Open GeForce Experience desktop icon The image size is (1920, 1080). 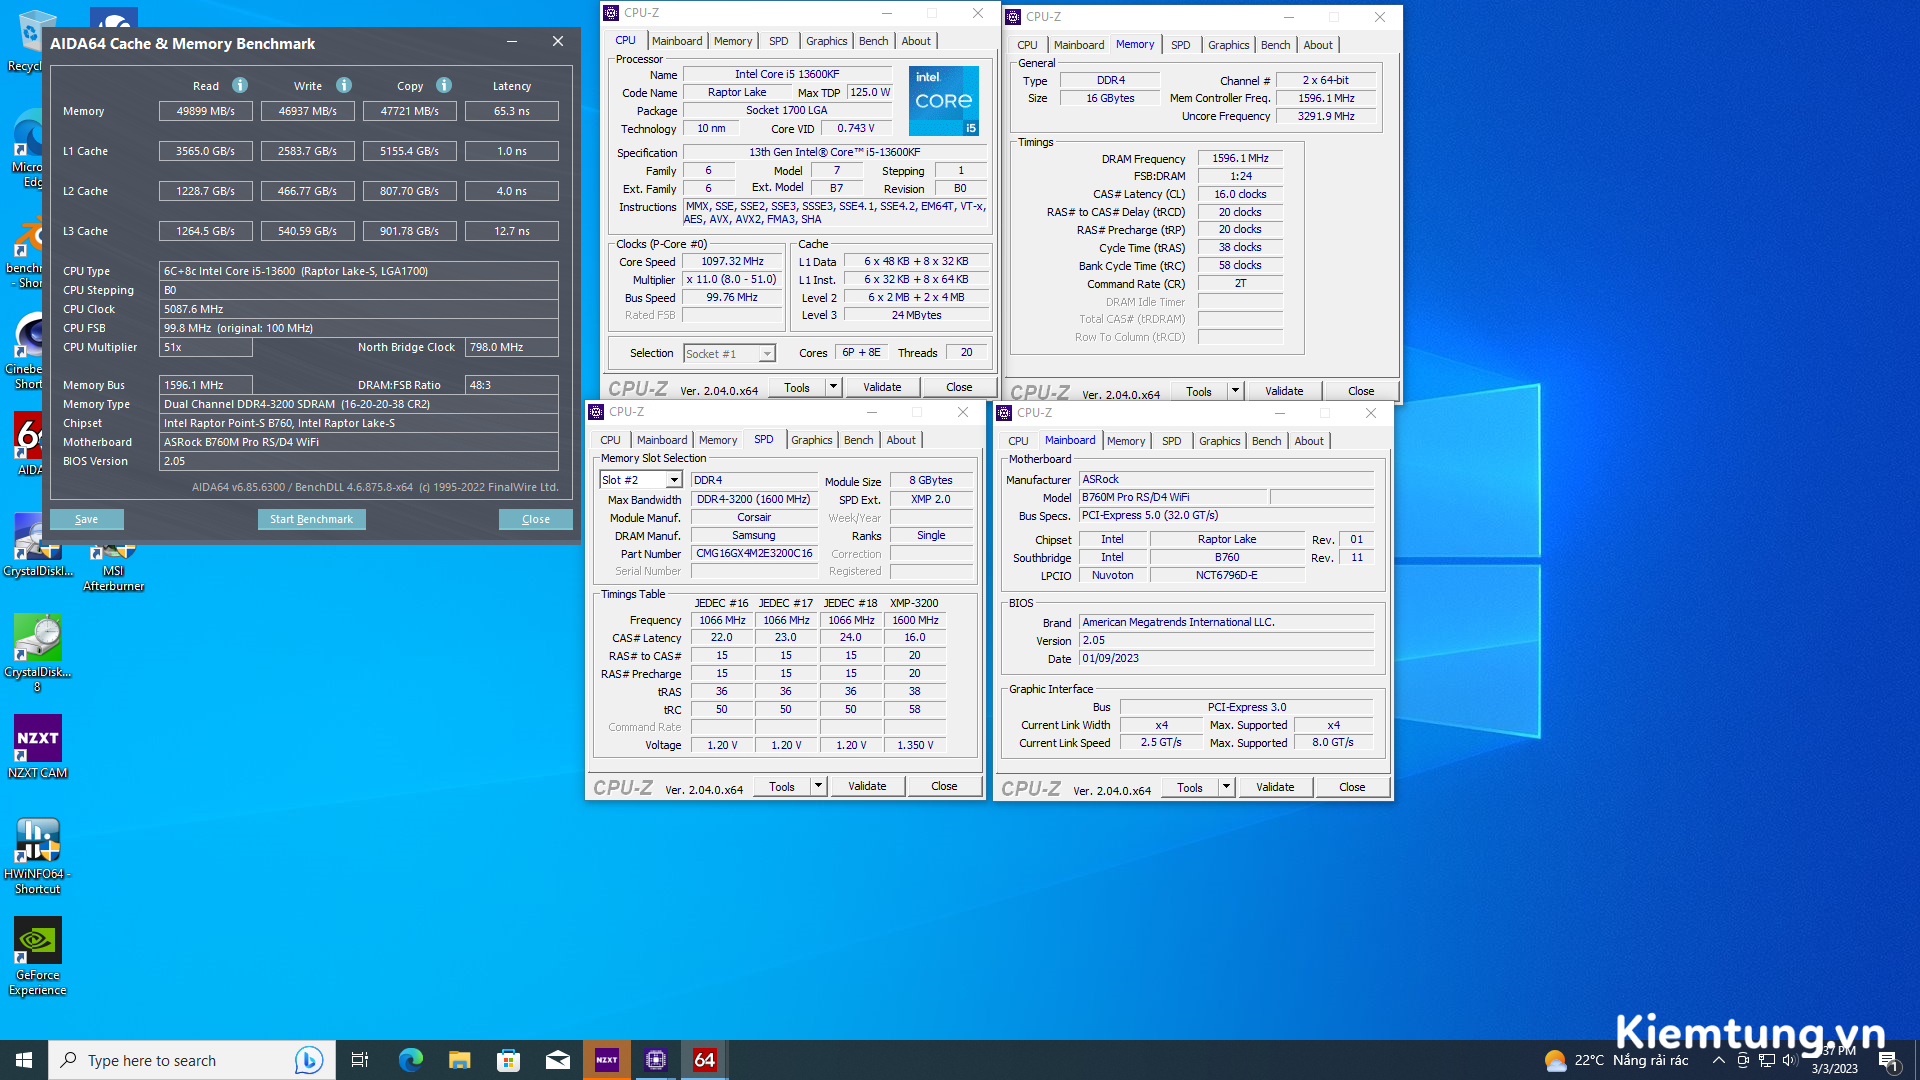coord(38,957)
